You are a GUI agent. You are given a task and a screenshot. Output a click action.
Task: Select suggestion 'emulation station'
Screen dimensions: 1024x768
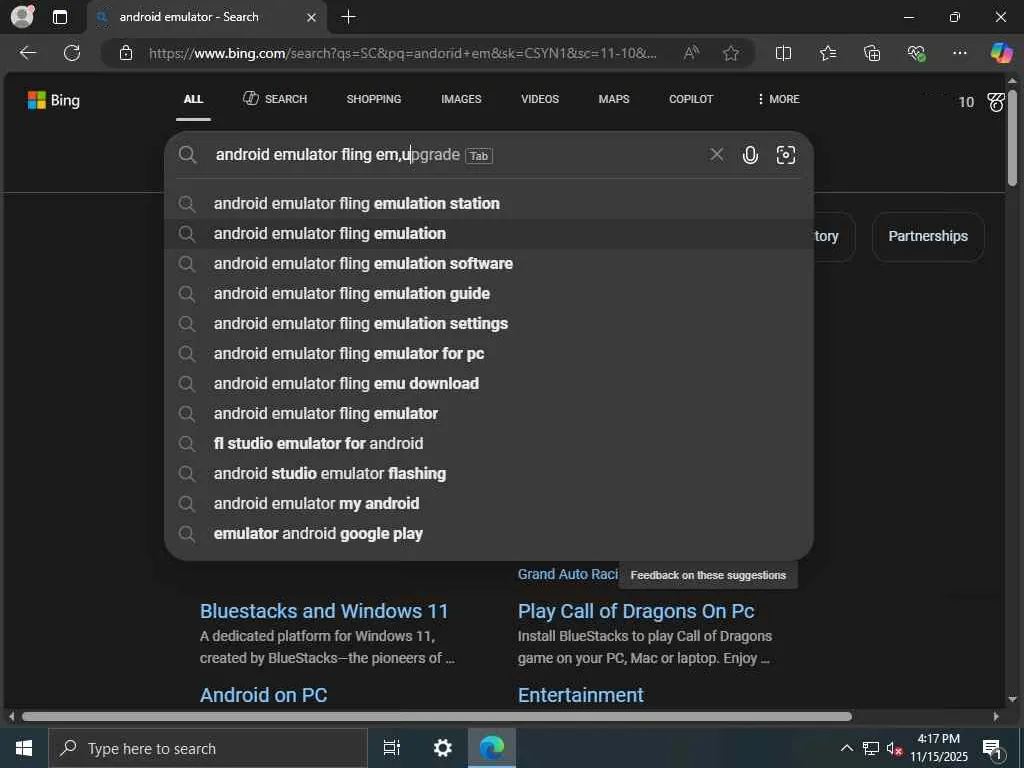click(488, 203)
